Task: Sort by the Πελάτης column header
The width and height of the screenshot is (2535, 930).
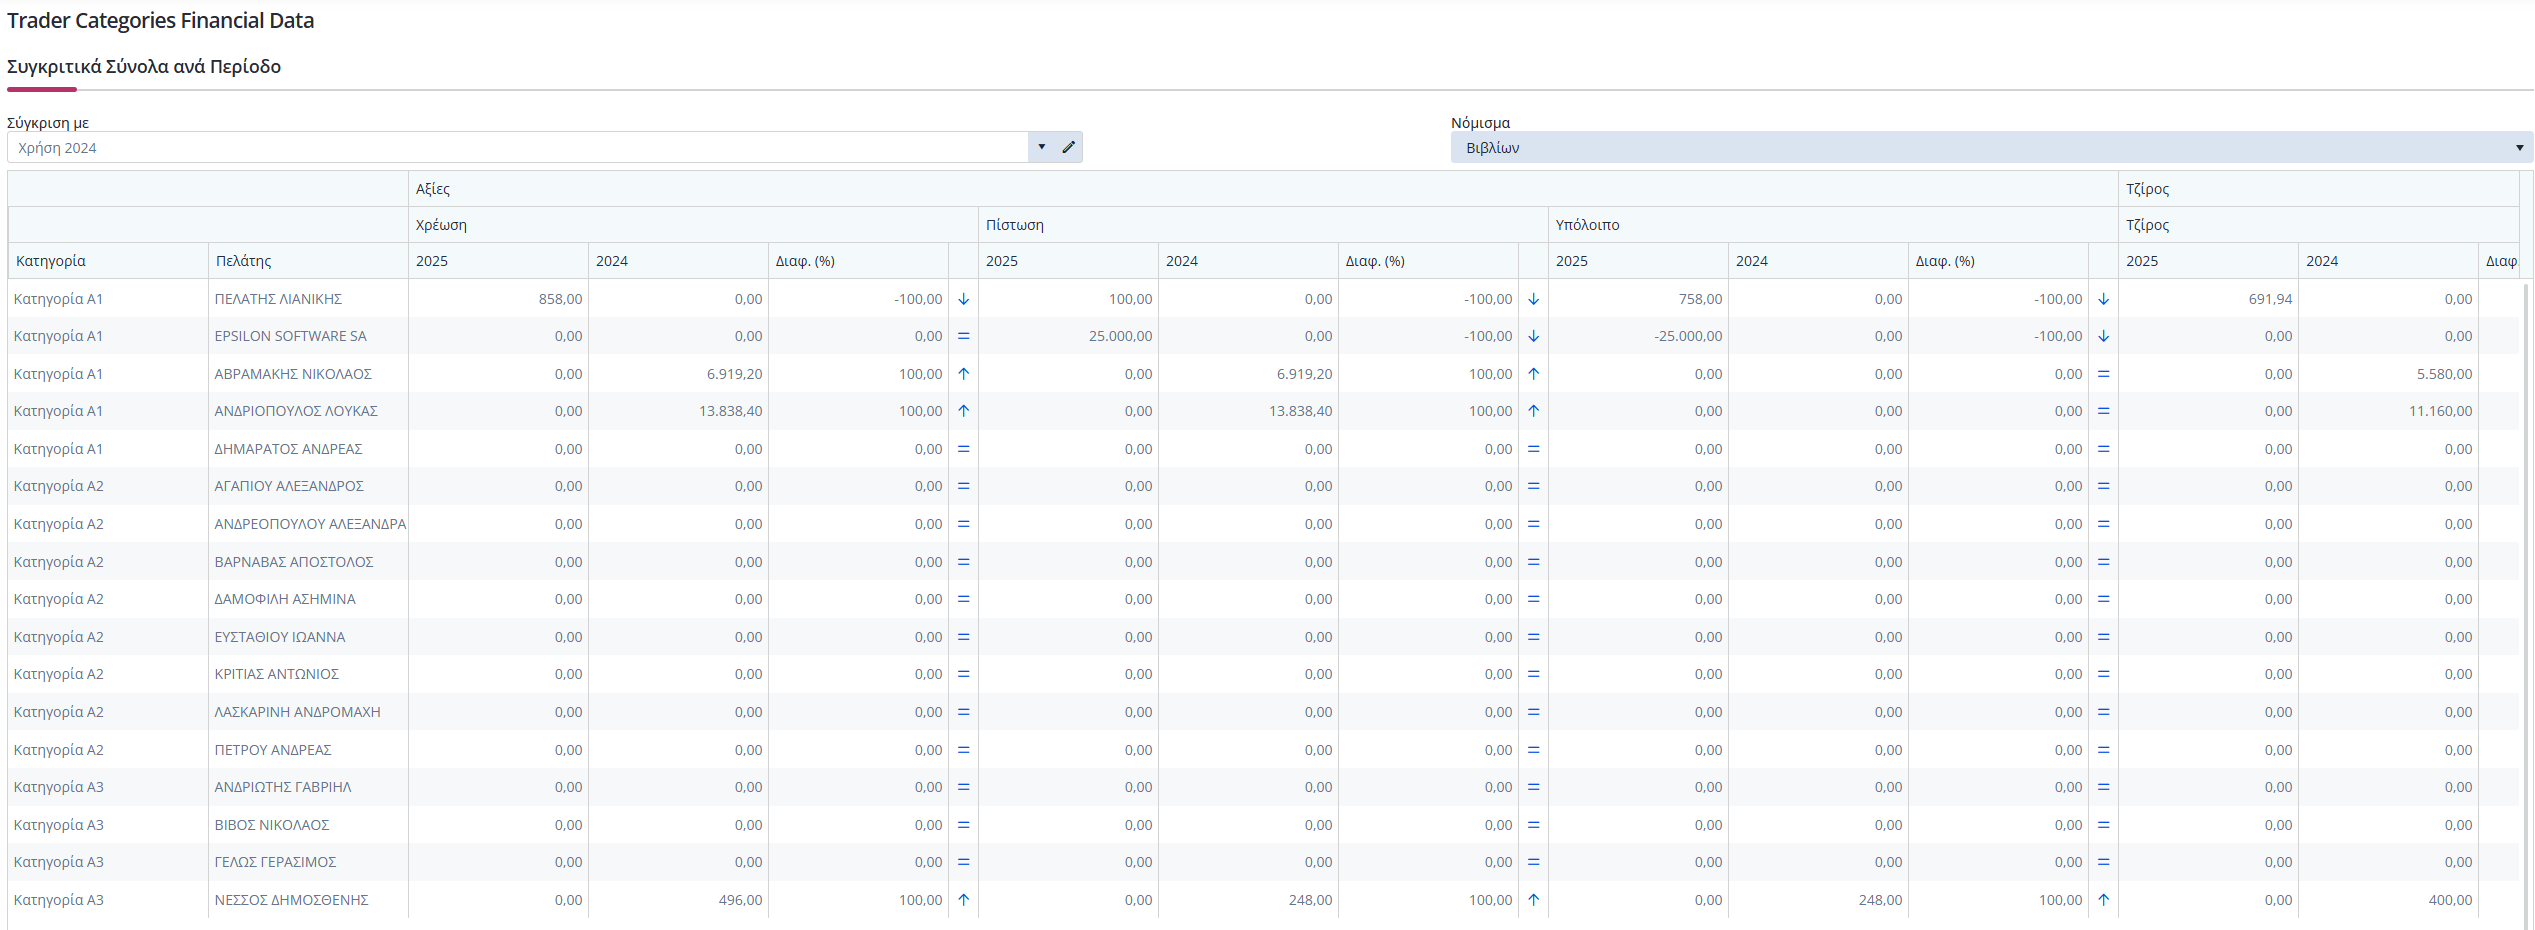Action: [308, 261]
